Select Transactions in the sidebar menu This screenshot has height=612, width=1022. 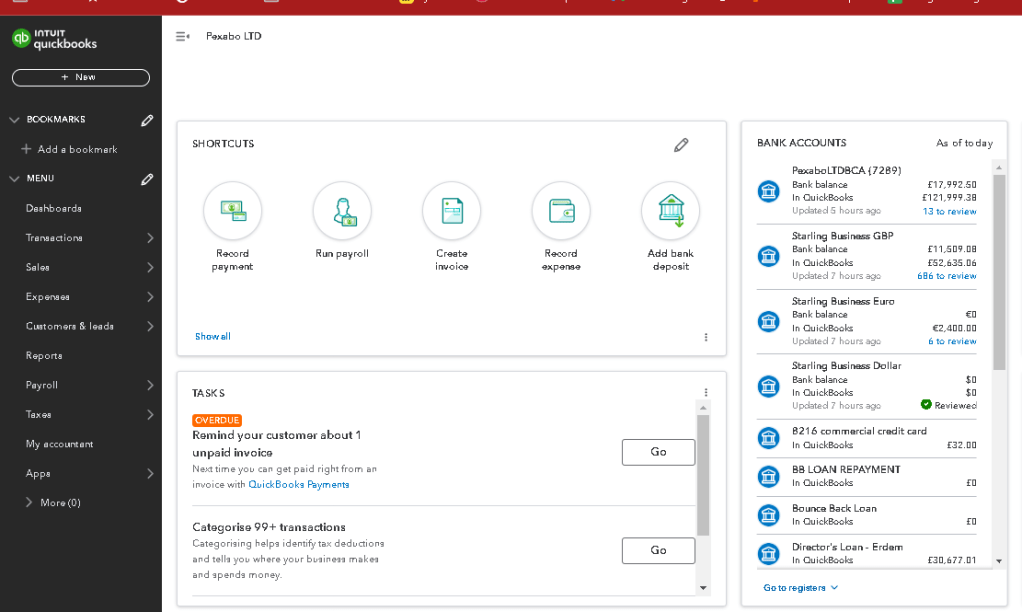[x=54, y=238]
